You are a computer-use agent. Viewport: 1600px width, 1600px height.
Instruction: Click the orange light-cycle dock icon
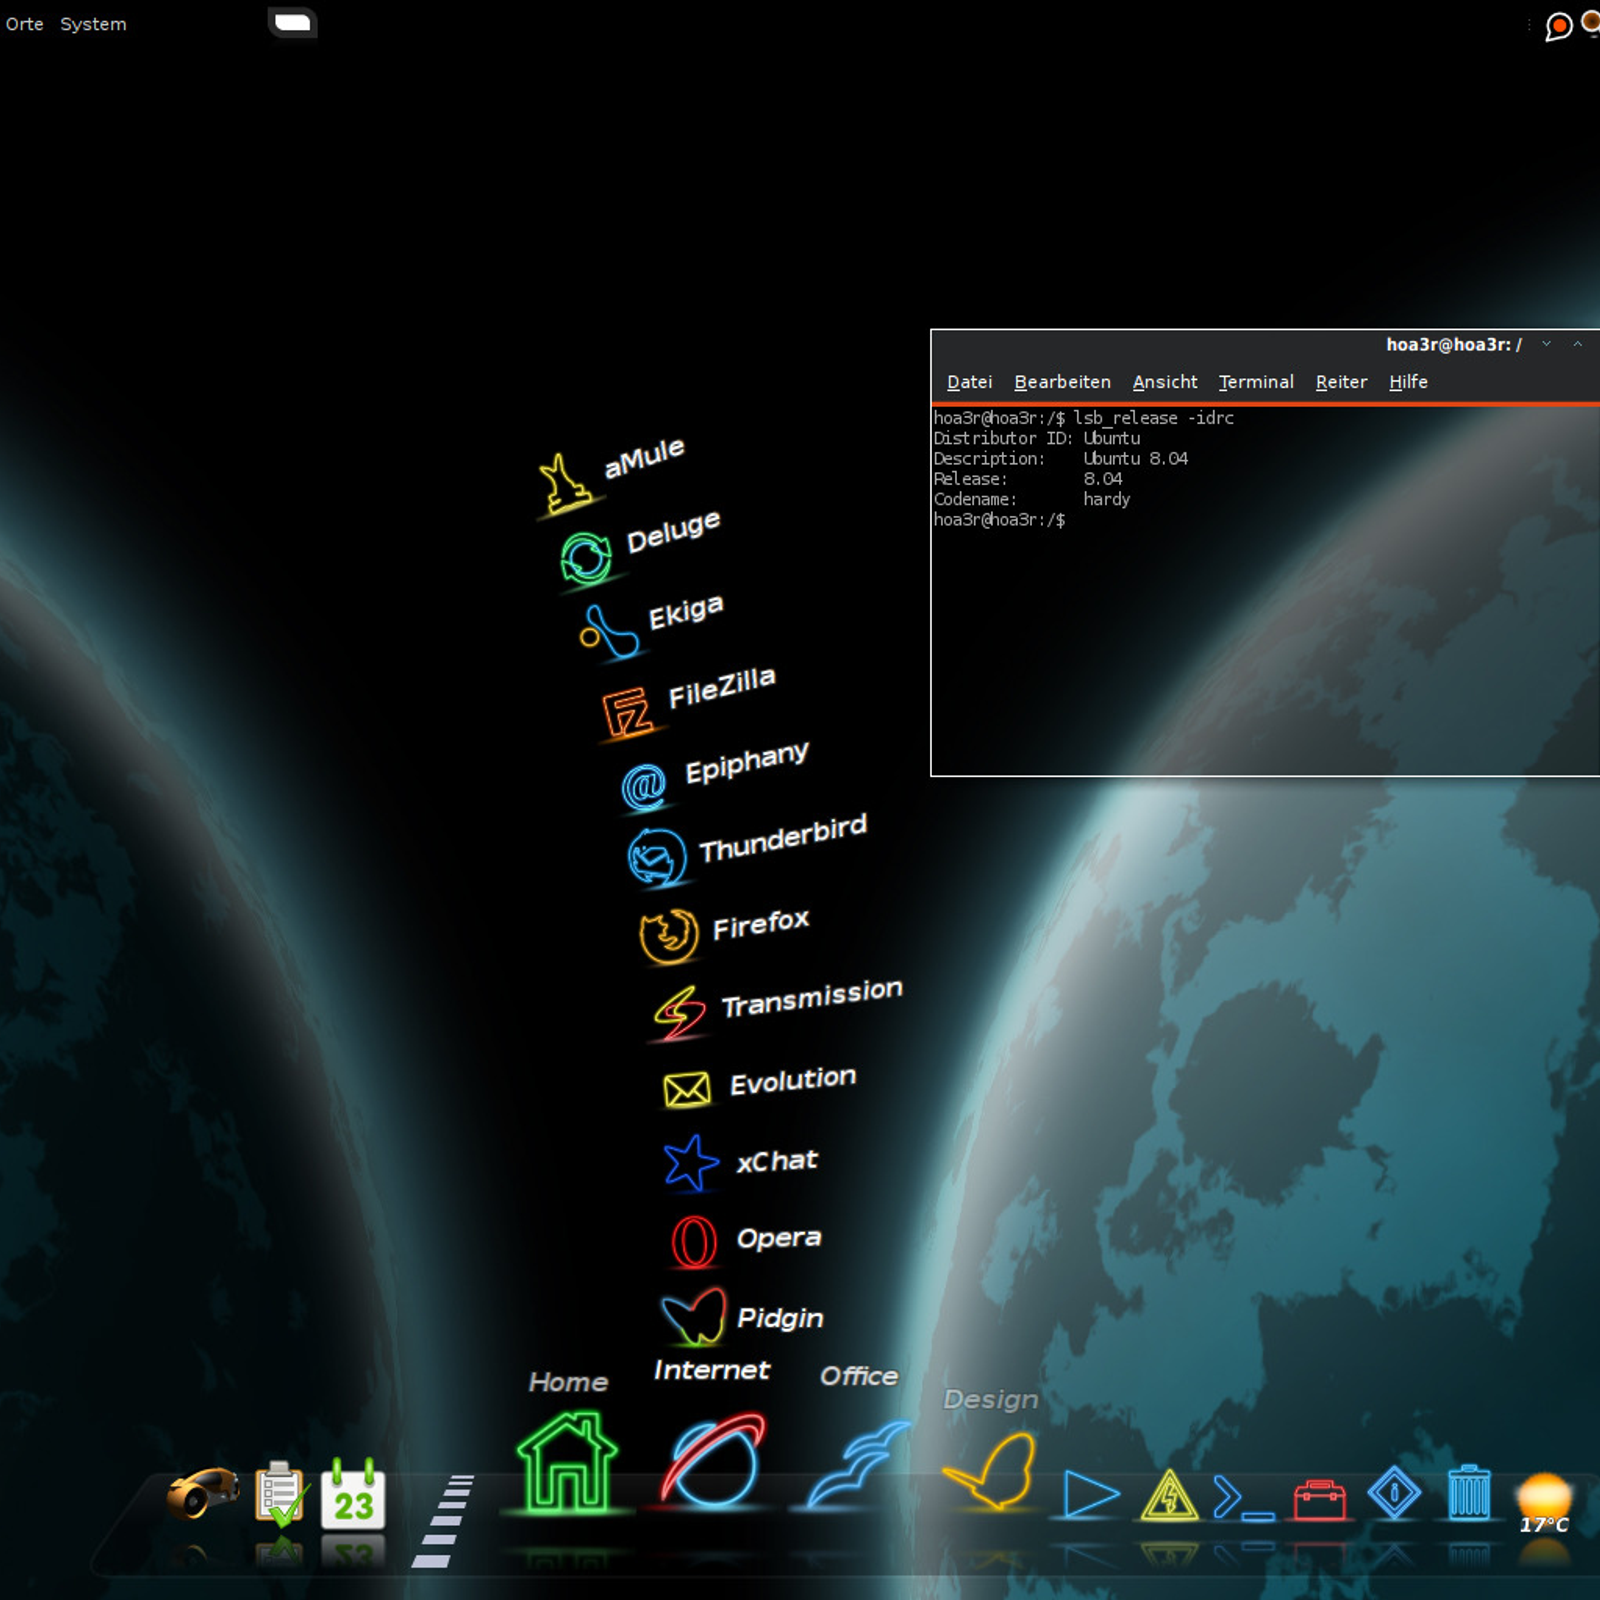click(203, 1492)
